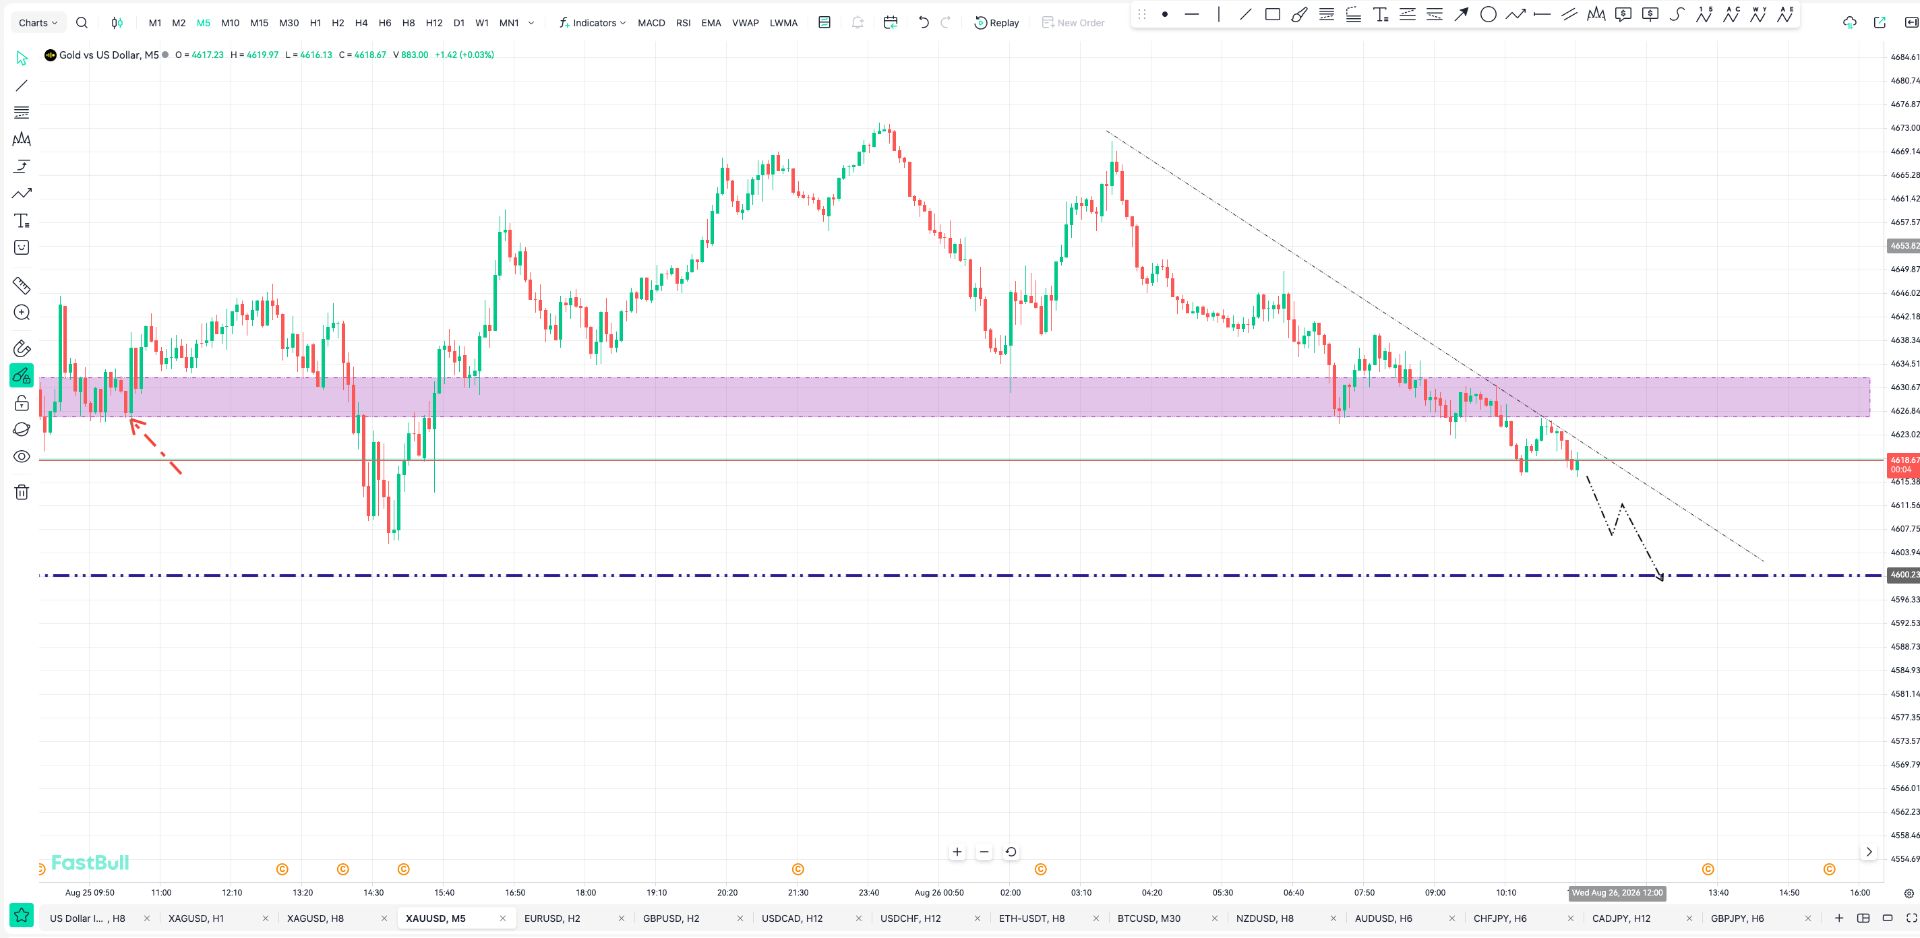Toggle the keep-drawing brush lock mode
This screenshot has width=1920, height=938.
pyautogui.click(x=21, y=376)
